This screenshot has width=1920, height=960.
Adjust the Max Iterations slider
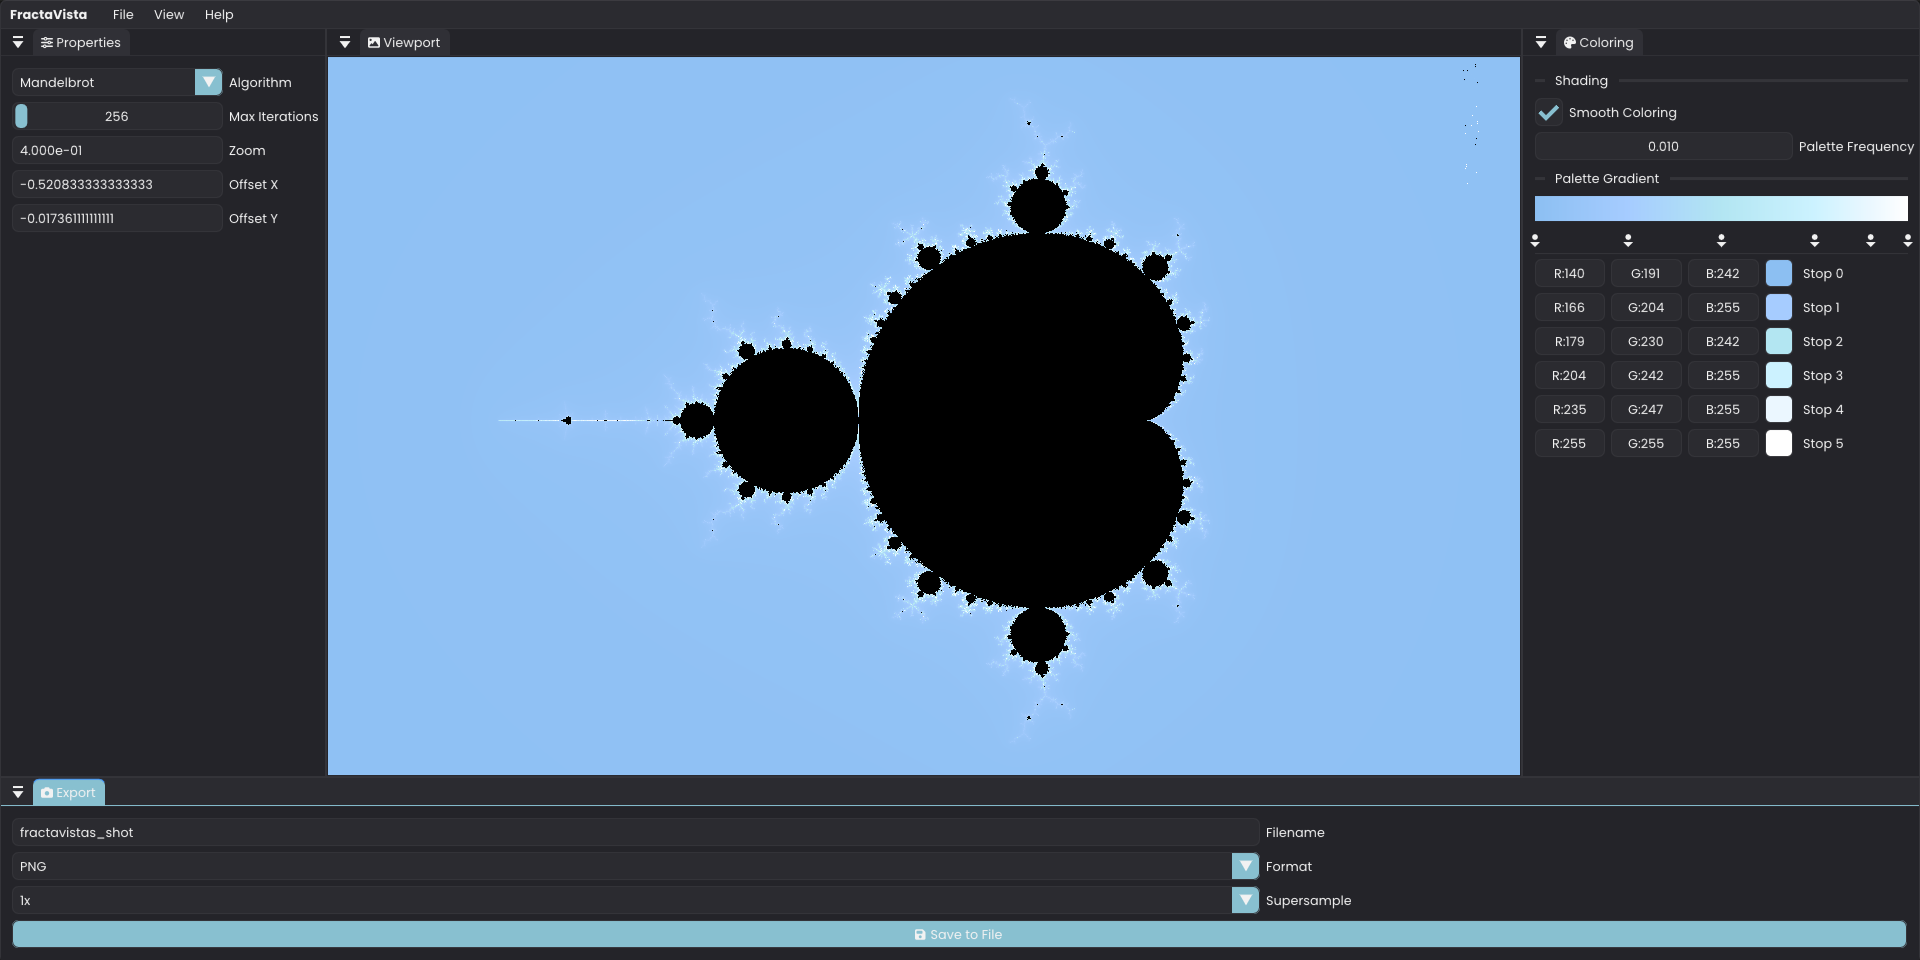pos(117,116)
